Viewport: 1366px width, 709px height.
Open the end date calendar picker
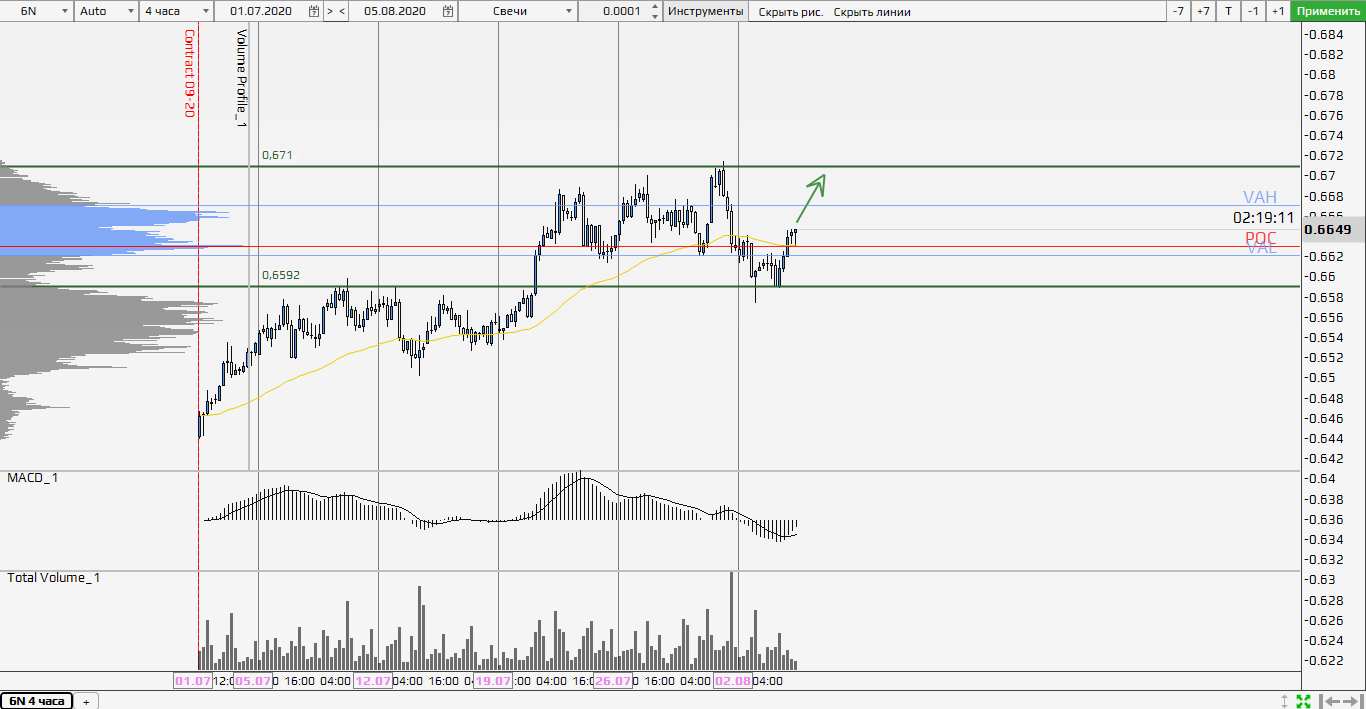[449, 11]
